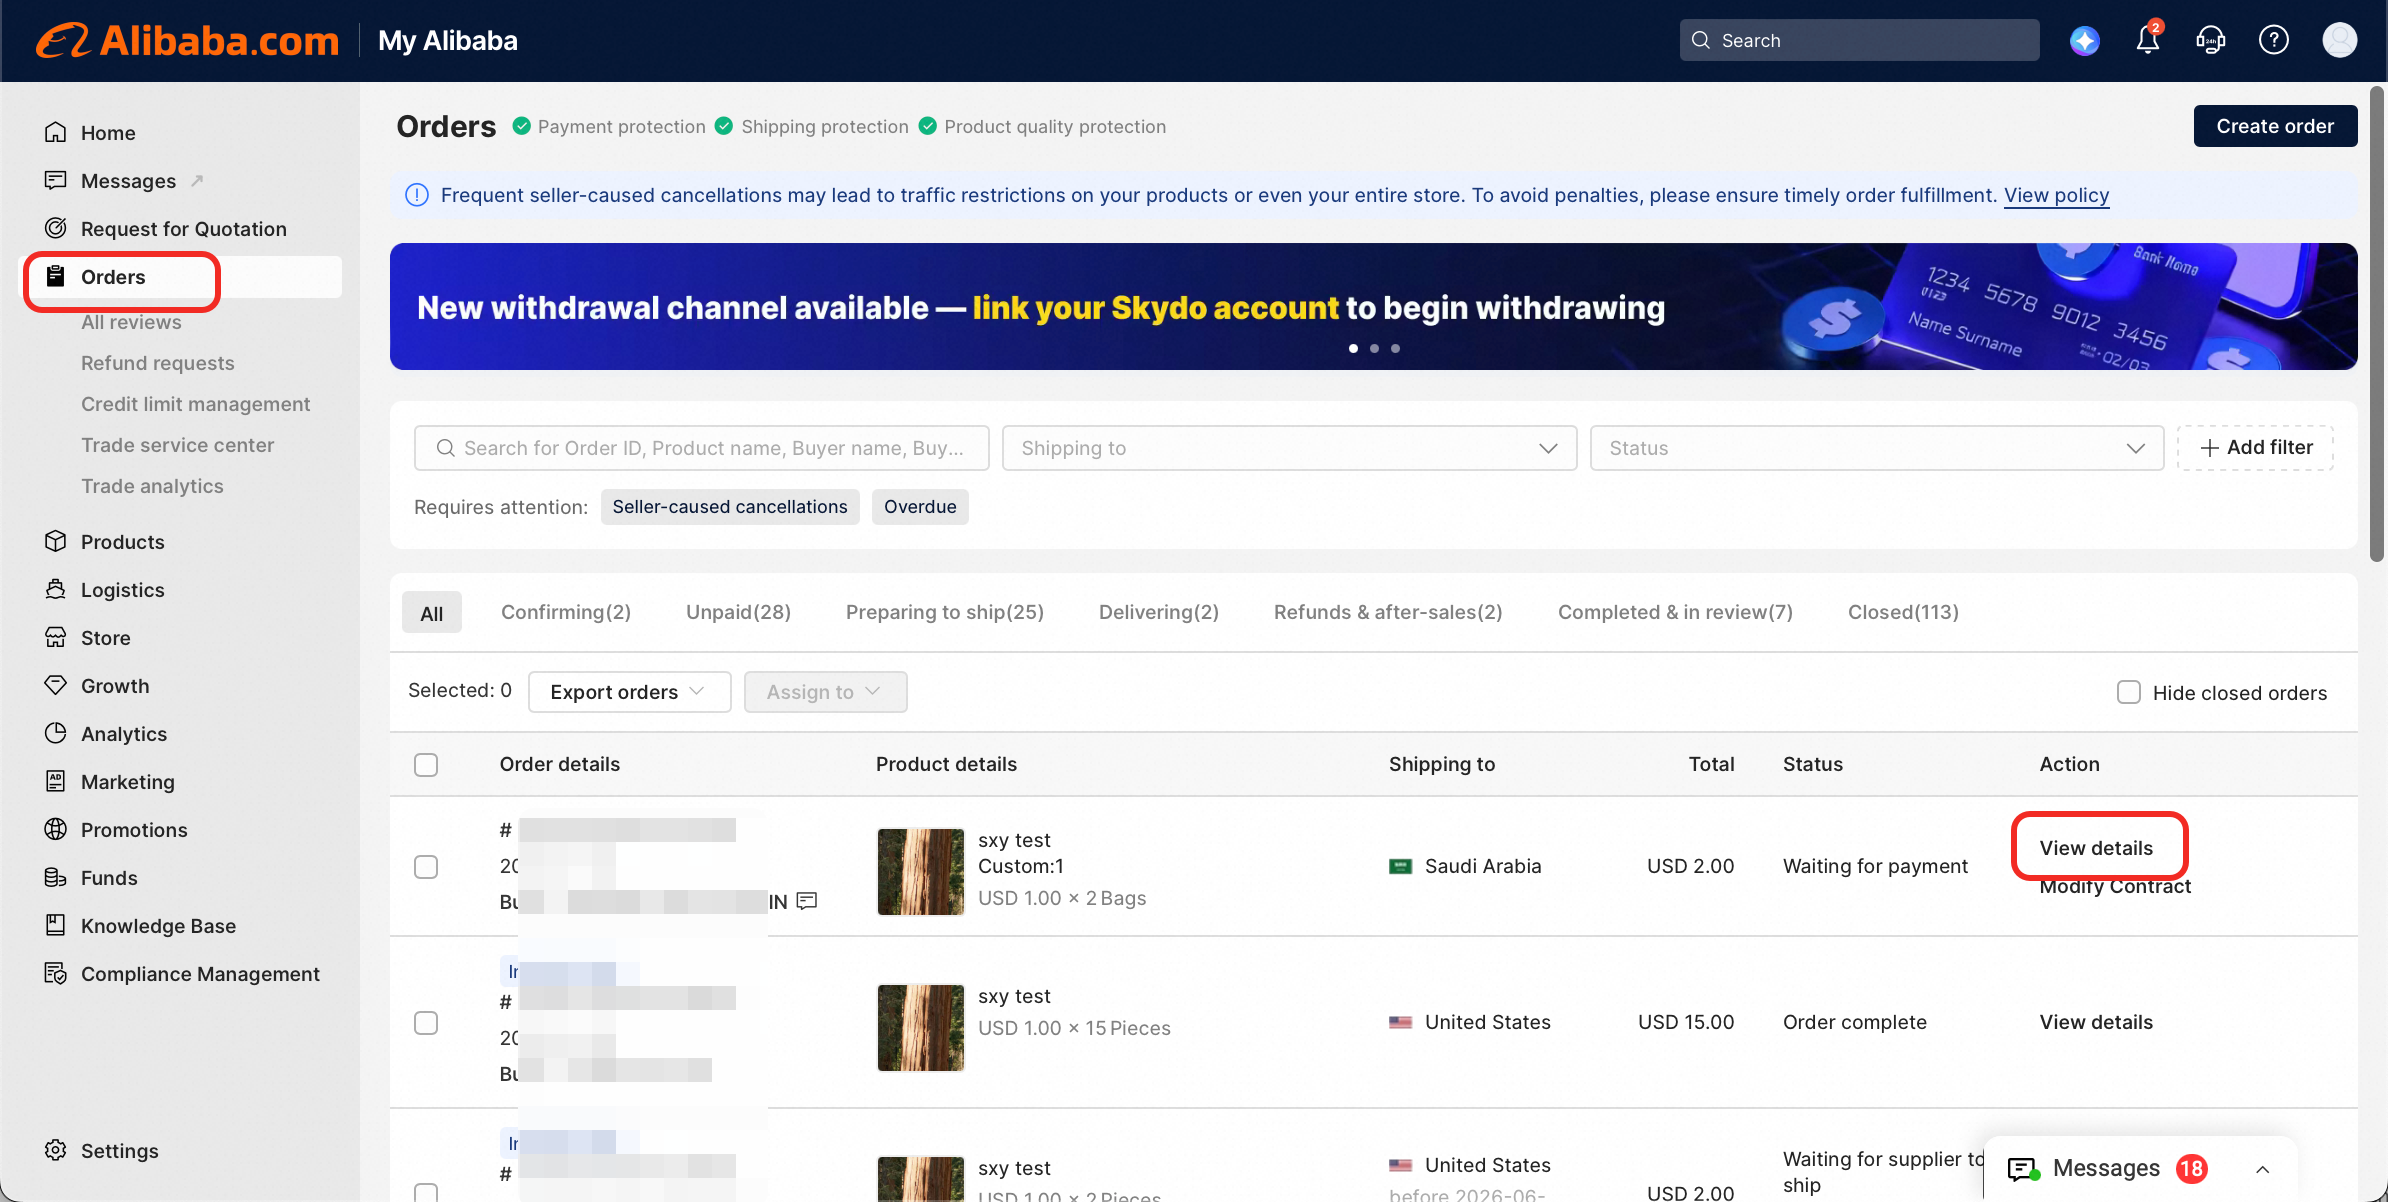Viewport: 2388px width, 1202px height.
Task: Click the Funds coins icon
Action: click(x=56, y=878)
